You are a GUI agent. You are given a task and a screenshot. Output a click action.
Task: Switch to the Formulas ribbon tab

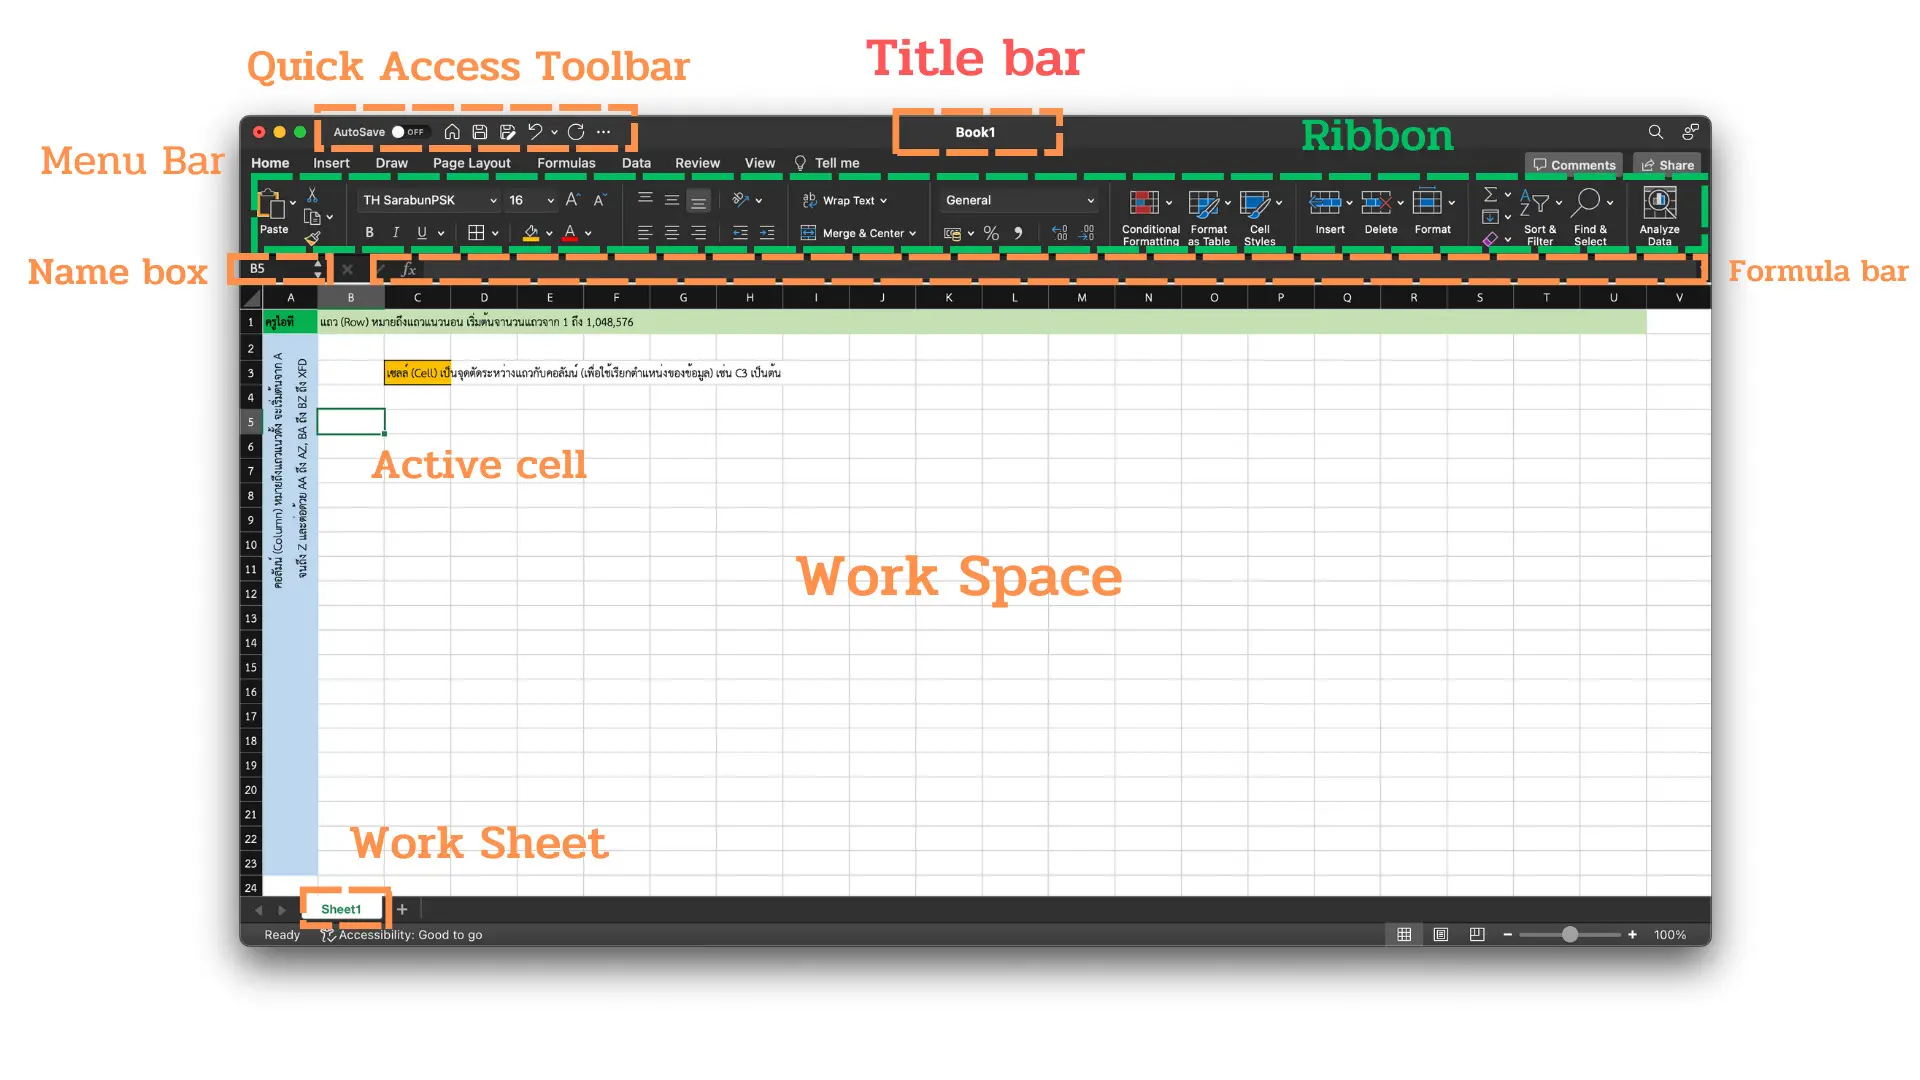click(566, 162)
